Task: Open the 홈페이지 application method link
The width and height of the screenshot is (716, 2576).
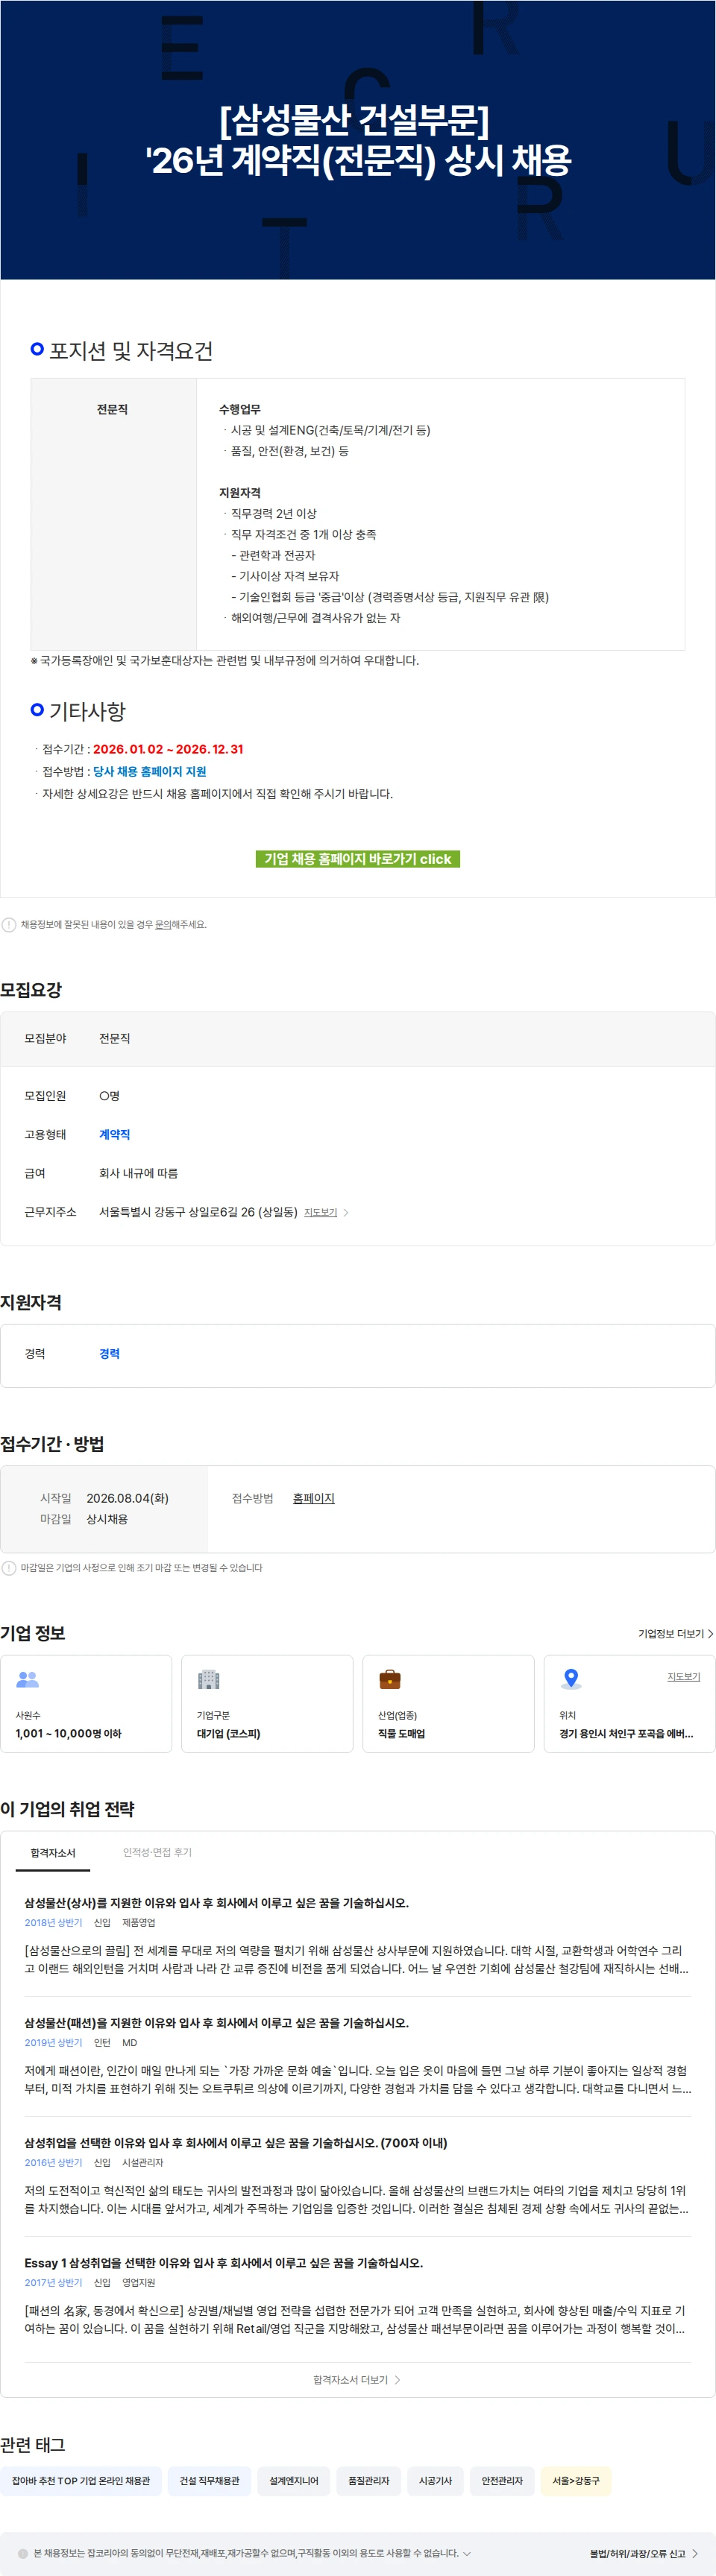Action: [313, 1498]
